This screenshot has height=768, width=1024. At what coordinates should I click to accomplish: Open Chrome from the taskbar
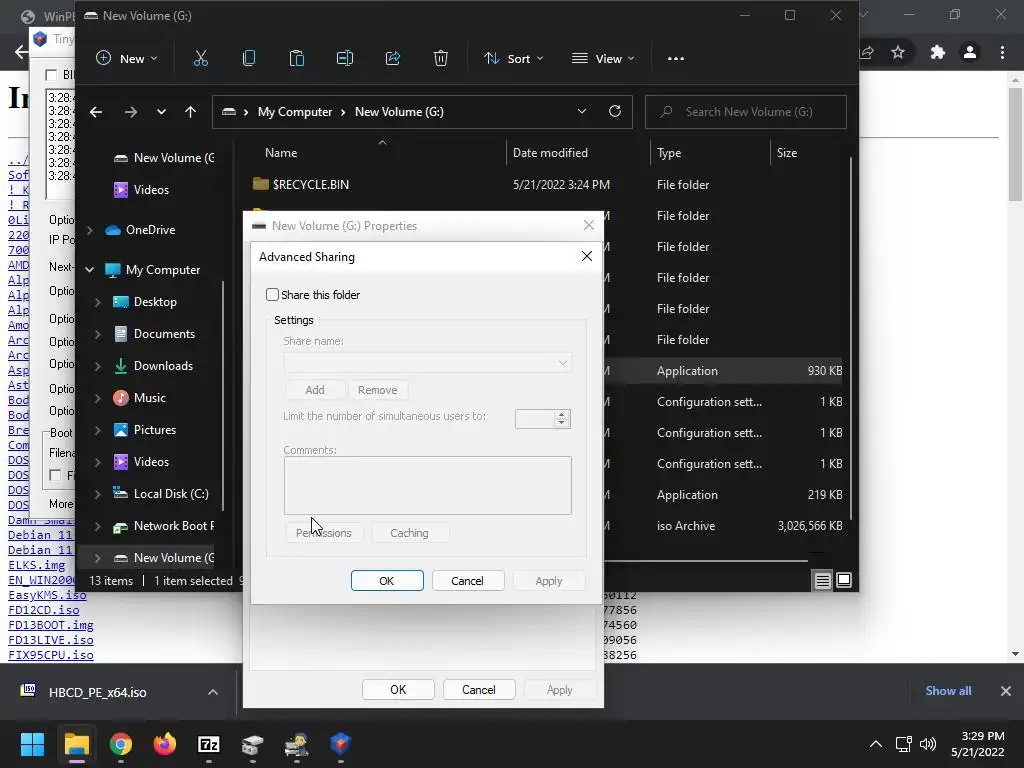(121, 744)
